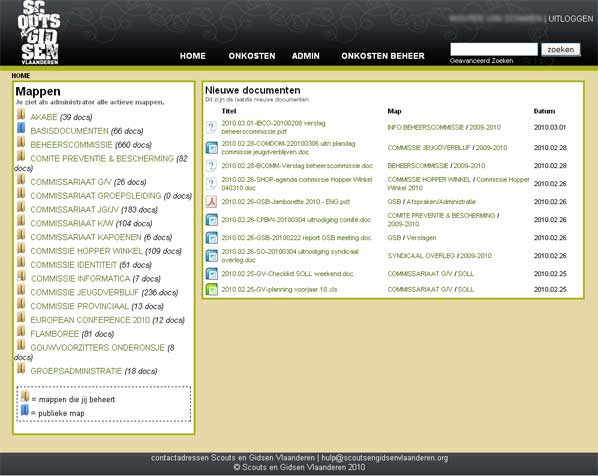Click hulp@scoutsengidsenvlaanderen.org email link
Viewport: 598px width, 476px height.
point(384,458)
